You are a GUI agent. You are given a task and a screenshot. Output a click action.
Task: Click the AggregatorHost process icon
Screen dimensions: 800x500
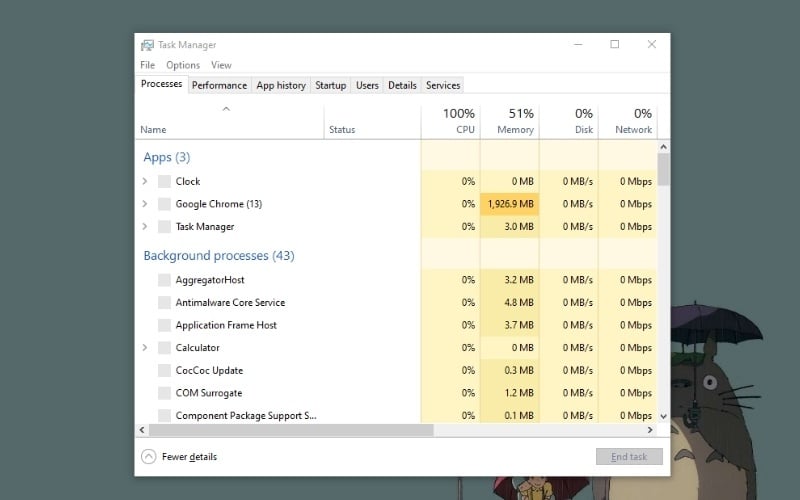(164, 280)
